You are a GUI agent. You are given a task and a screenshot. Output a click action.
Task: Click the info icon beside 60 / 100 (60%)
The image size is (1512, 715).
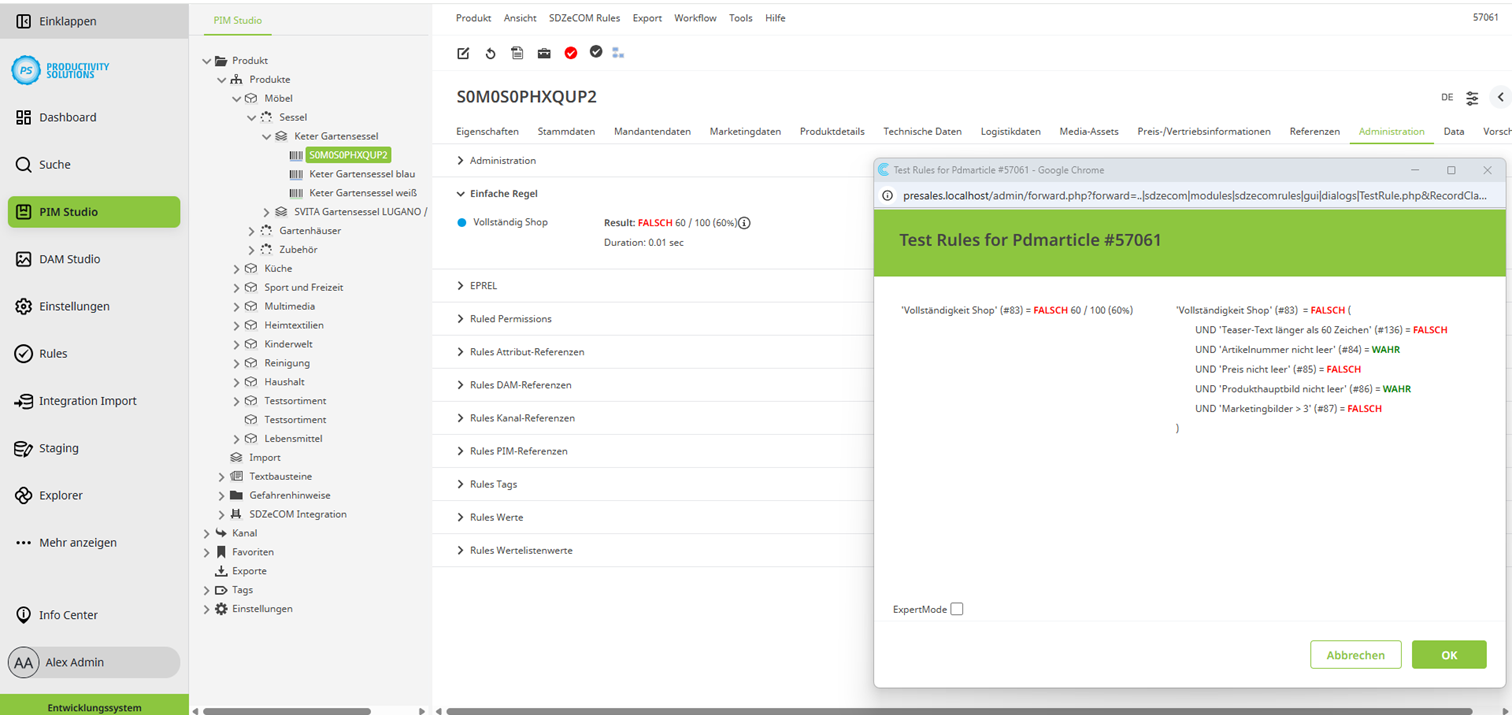pyautogui.click(x=744, y=223)
